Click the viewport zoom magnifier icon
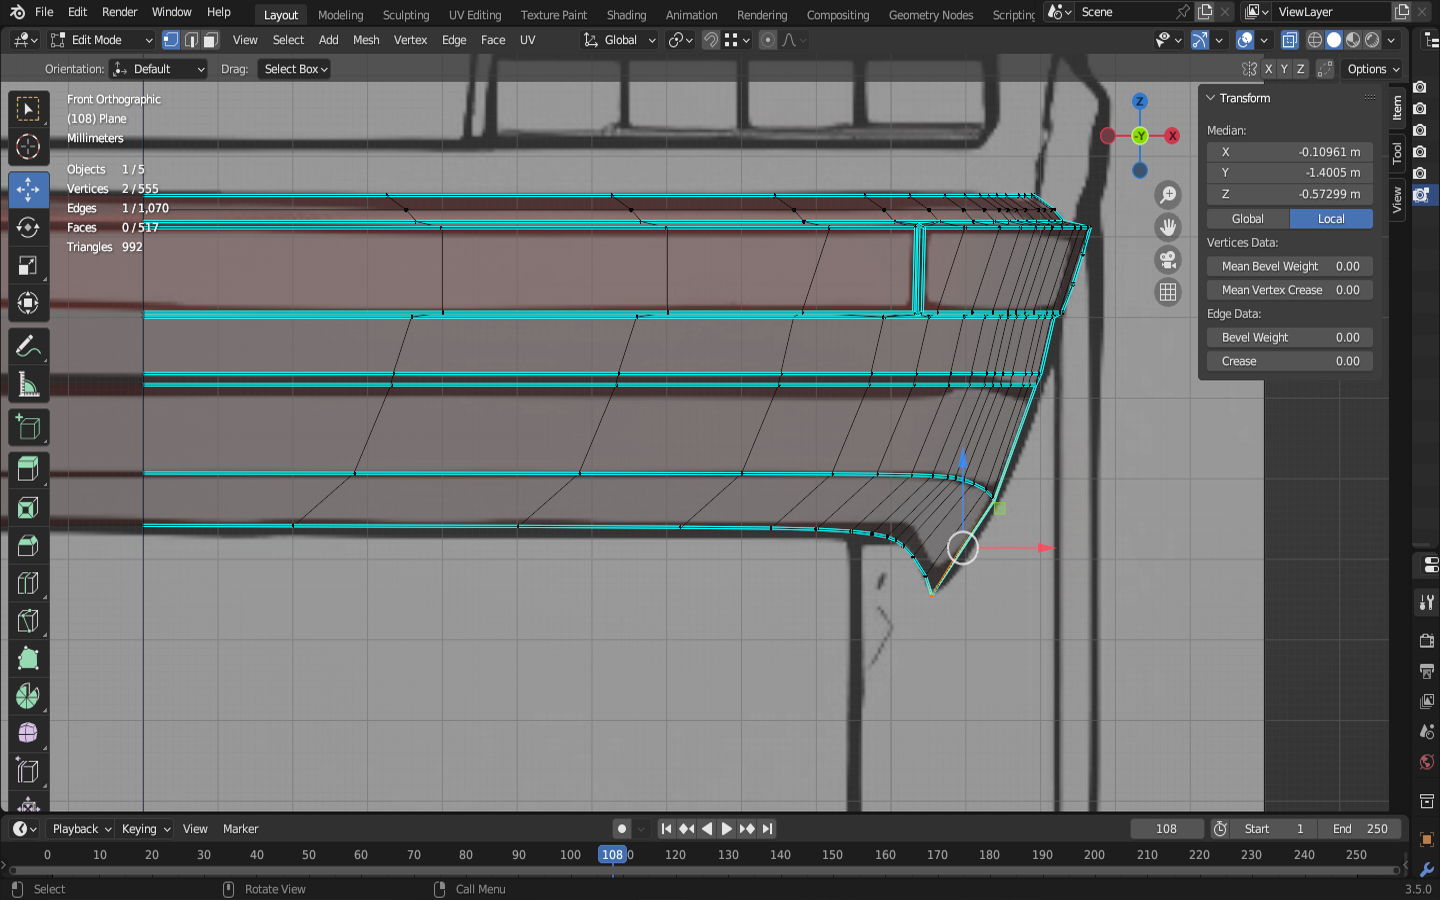 (x=1168, y=195)
